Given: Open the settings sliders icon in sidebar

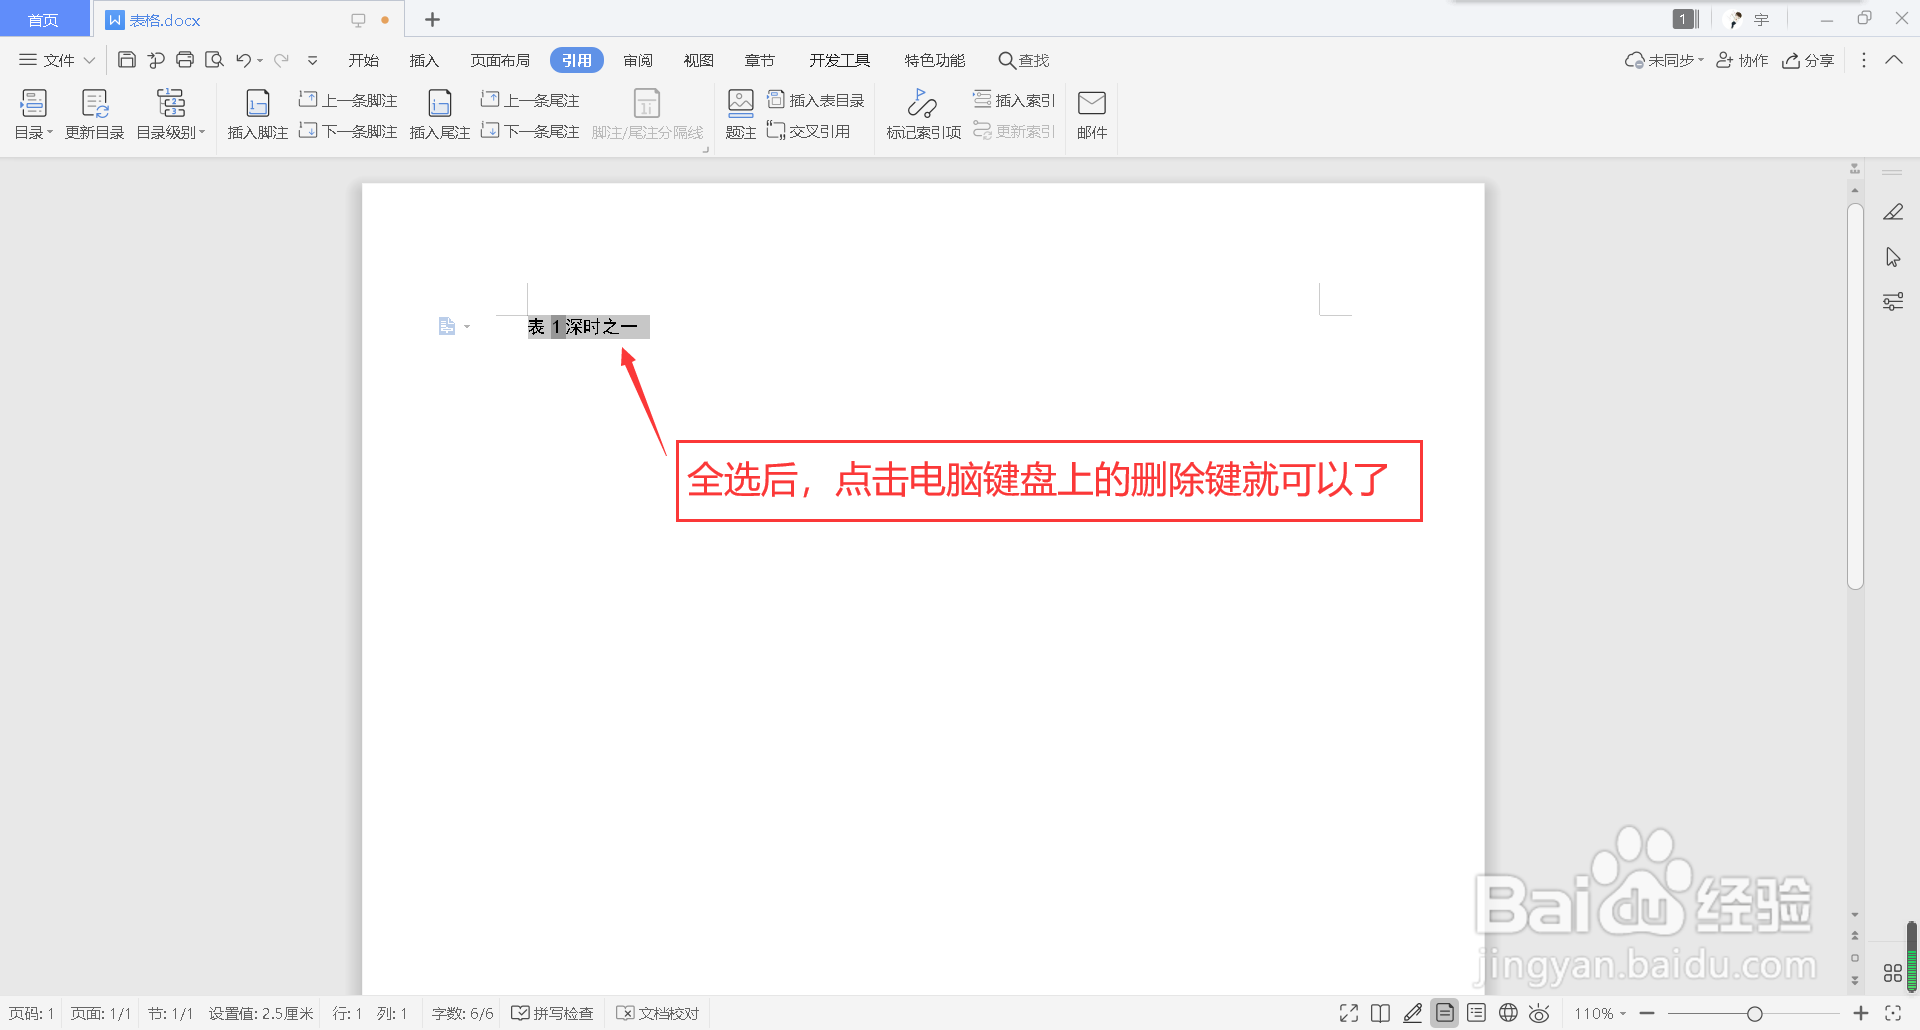Looking at the screenshot, I should click(1893, 301).
